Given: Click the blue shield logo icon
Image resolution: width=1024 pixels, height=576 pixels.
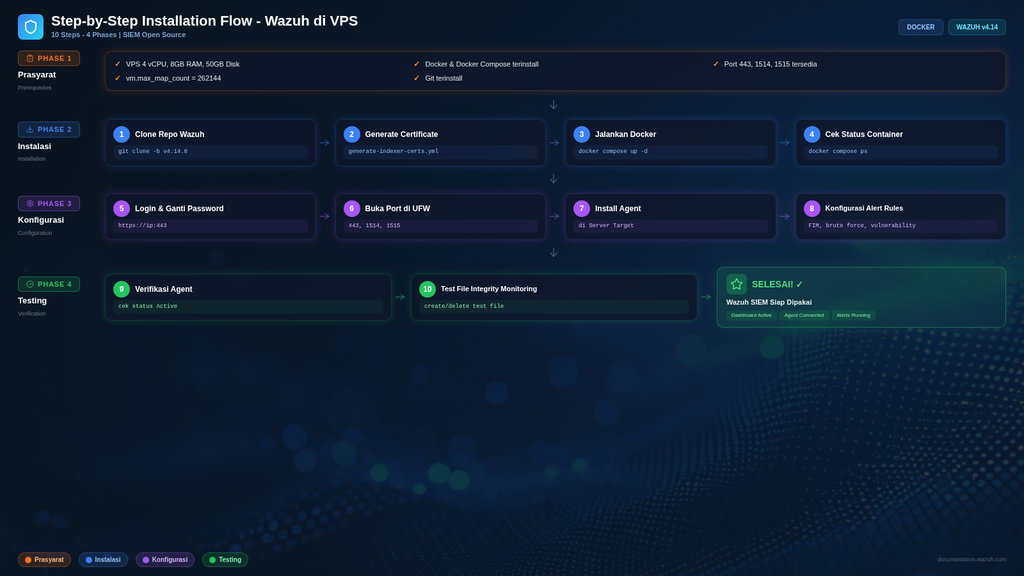Looking at the screenshot, I should (30, 27).
